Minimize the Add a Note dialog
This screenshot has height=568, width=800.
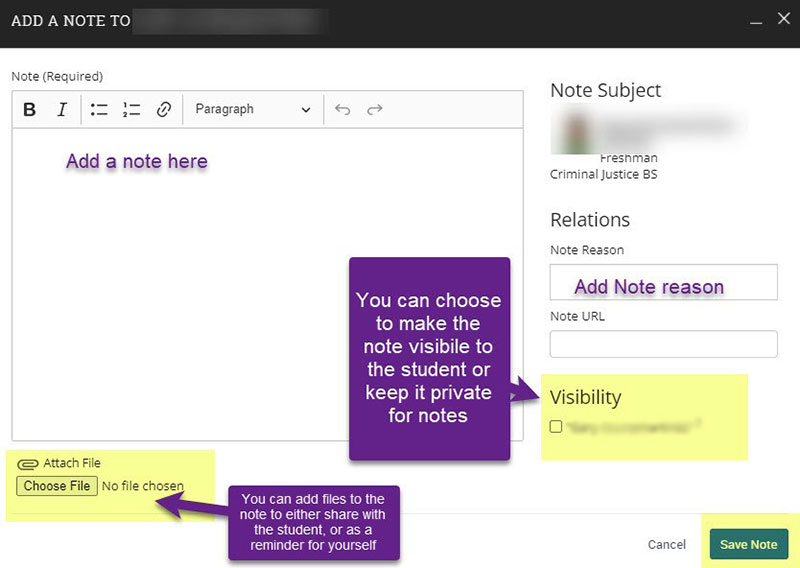[755, 20]
